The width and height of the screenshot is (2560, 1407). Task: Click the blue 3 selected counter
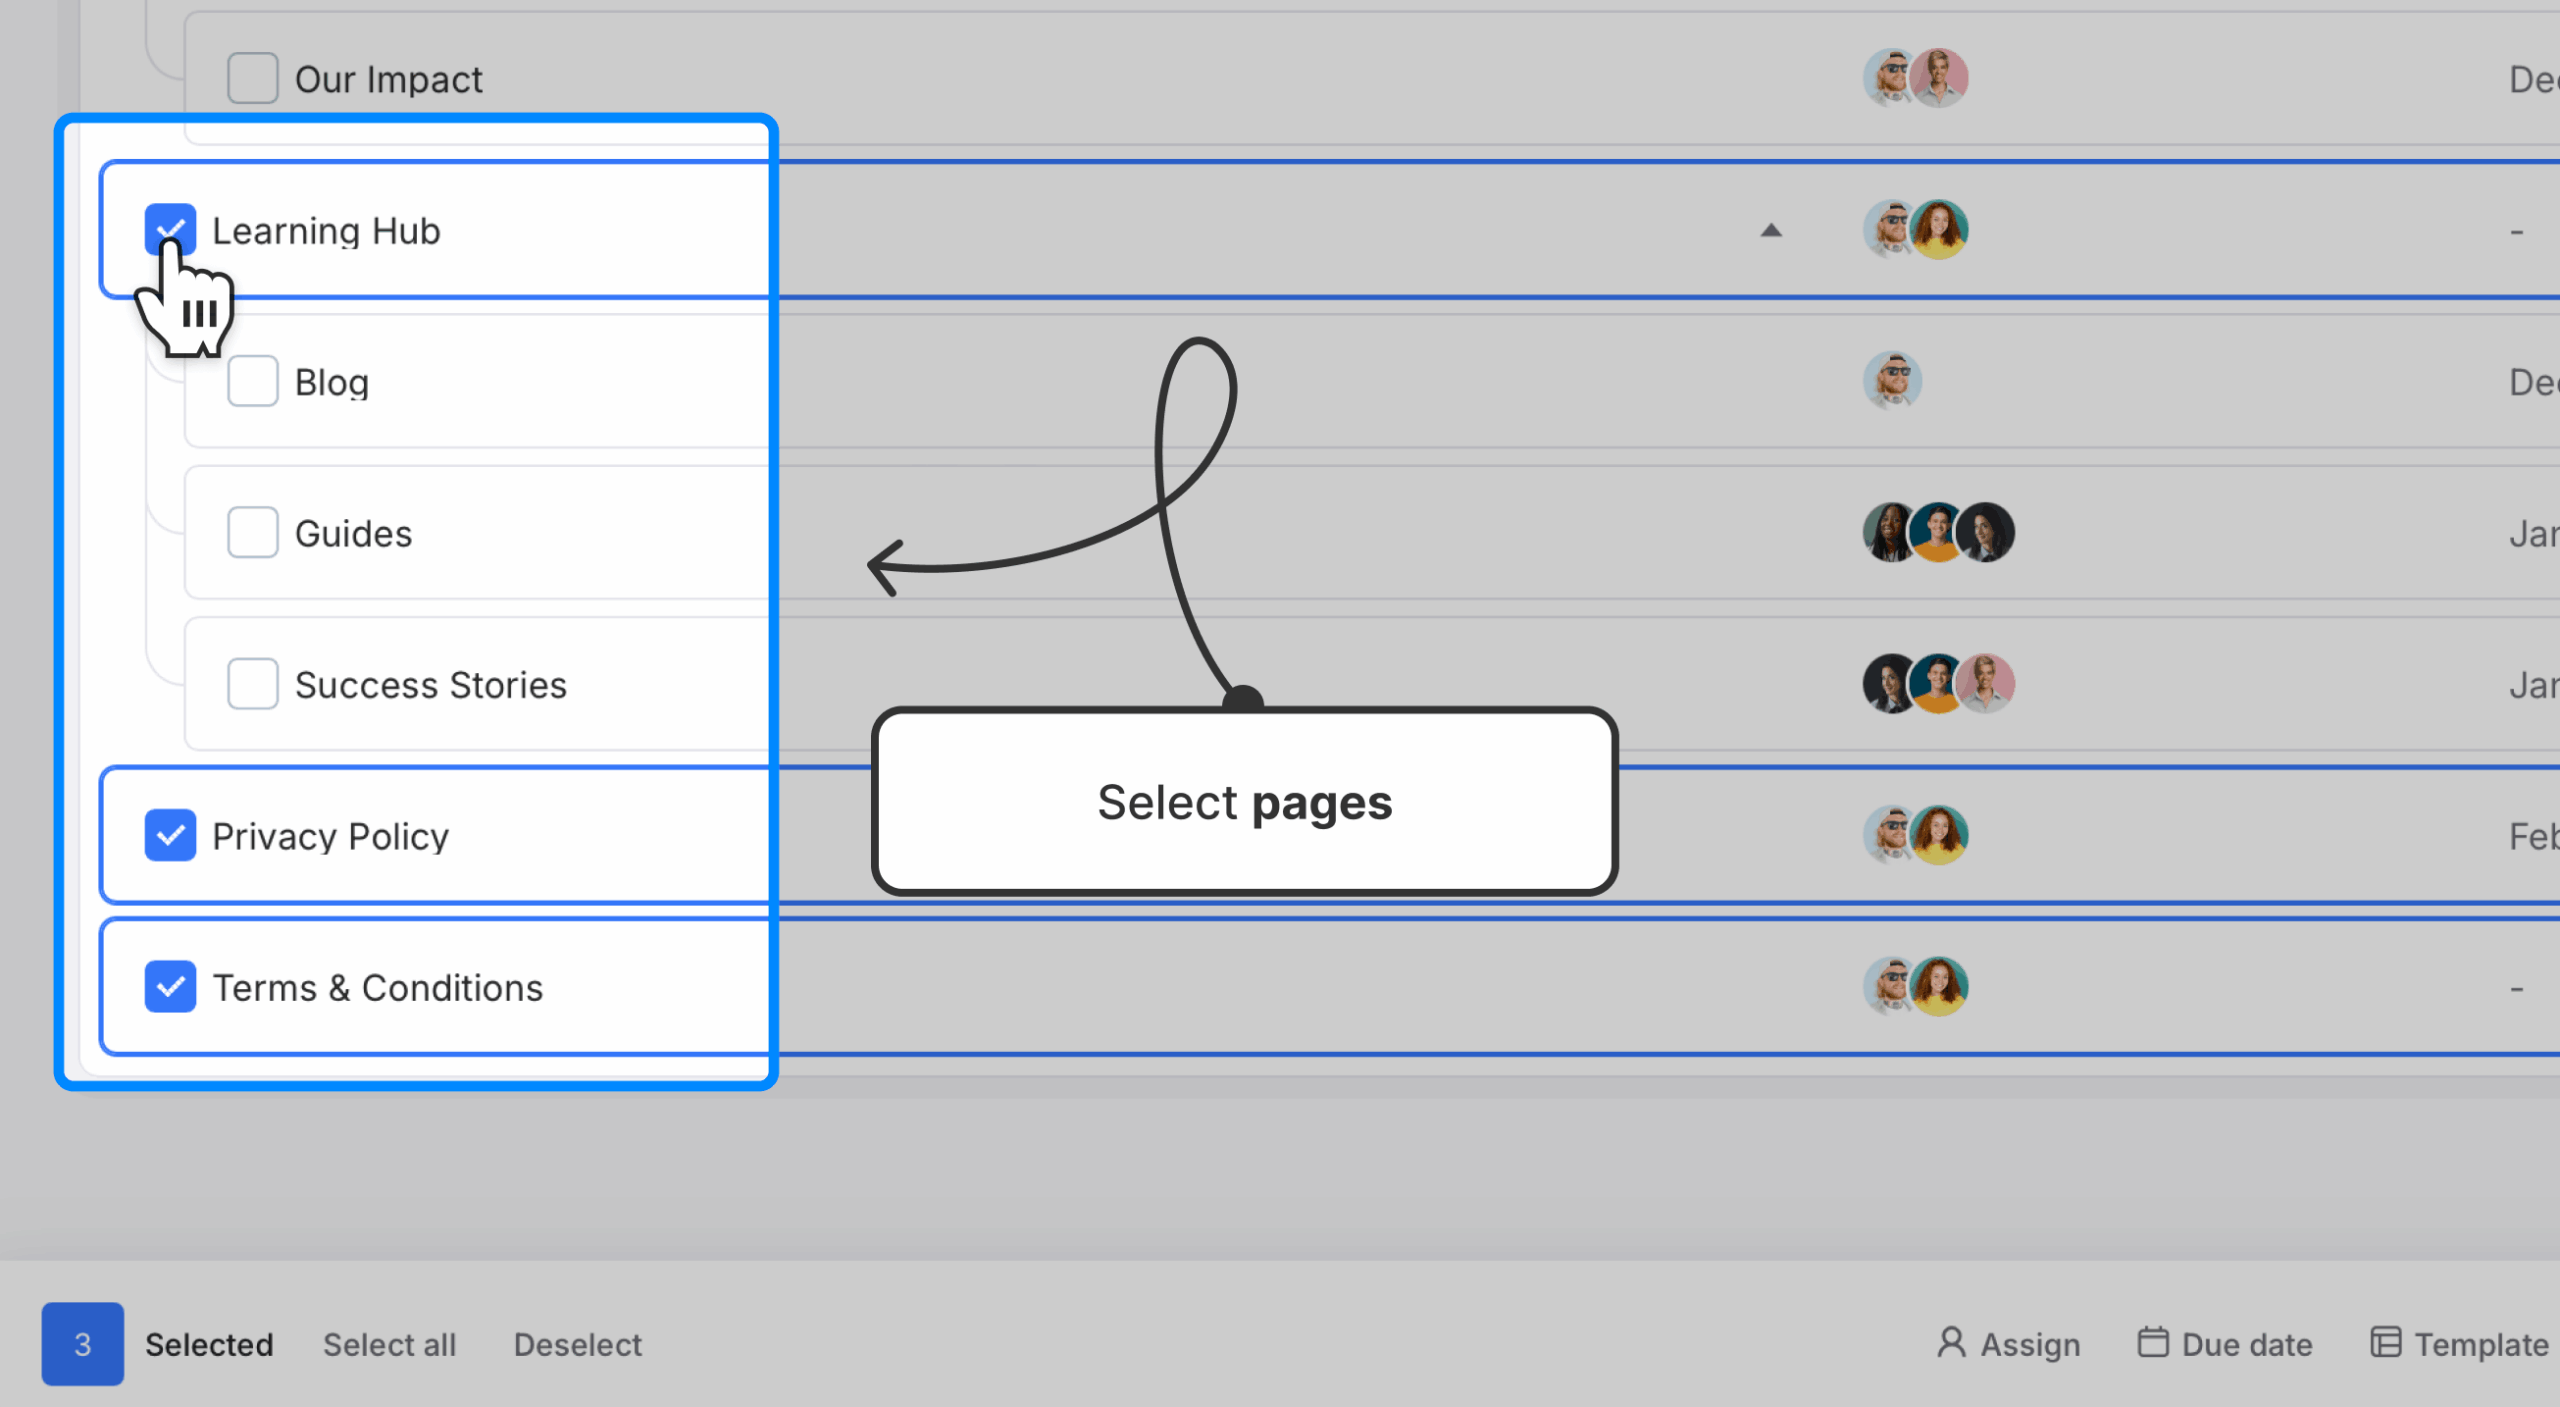82,1344
